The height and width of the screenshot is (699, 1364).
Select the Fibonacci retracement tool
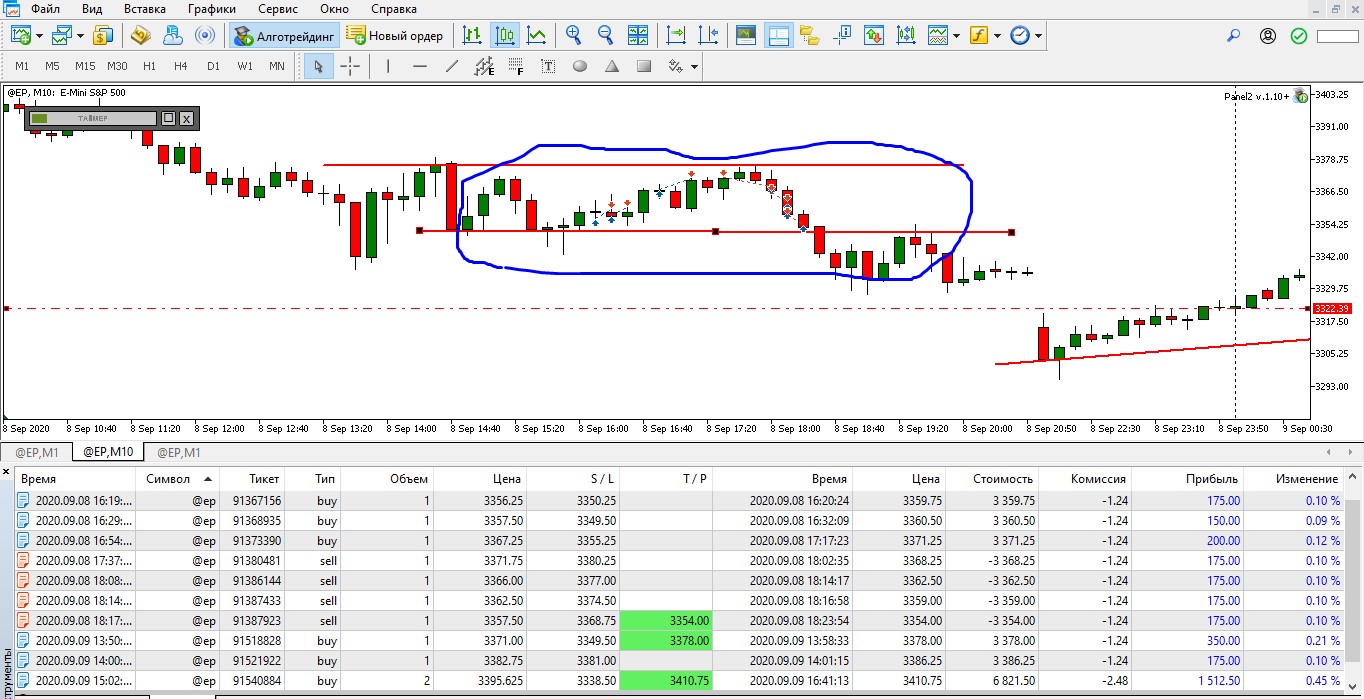(x=516, y=67)
